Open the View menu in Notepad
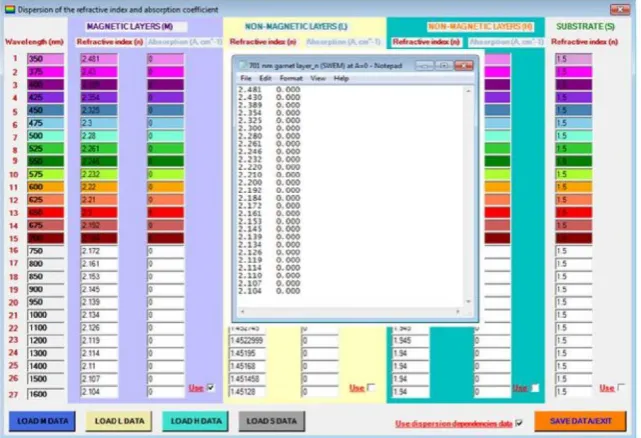 coord(318,78)
